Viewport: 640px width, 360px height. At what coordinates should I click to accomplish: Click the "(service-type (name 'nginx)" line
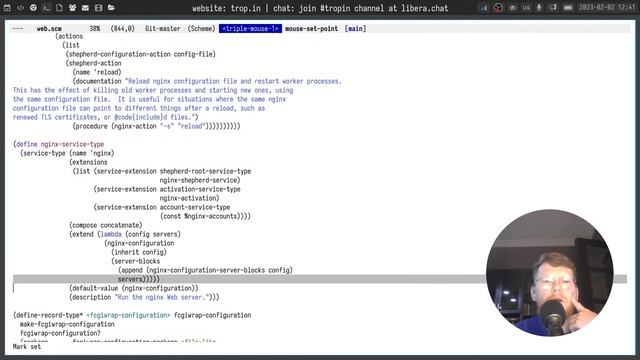(x=67, y=153)
